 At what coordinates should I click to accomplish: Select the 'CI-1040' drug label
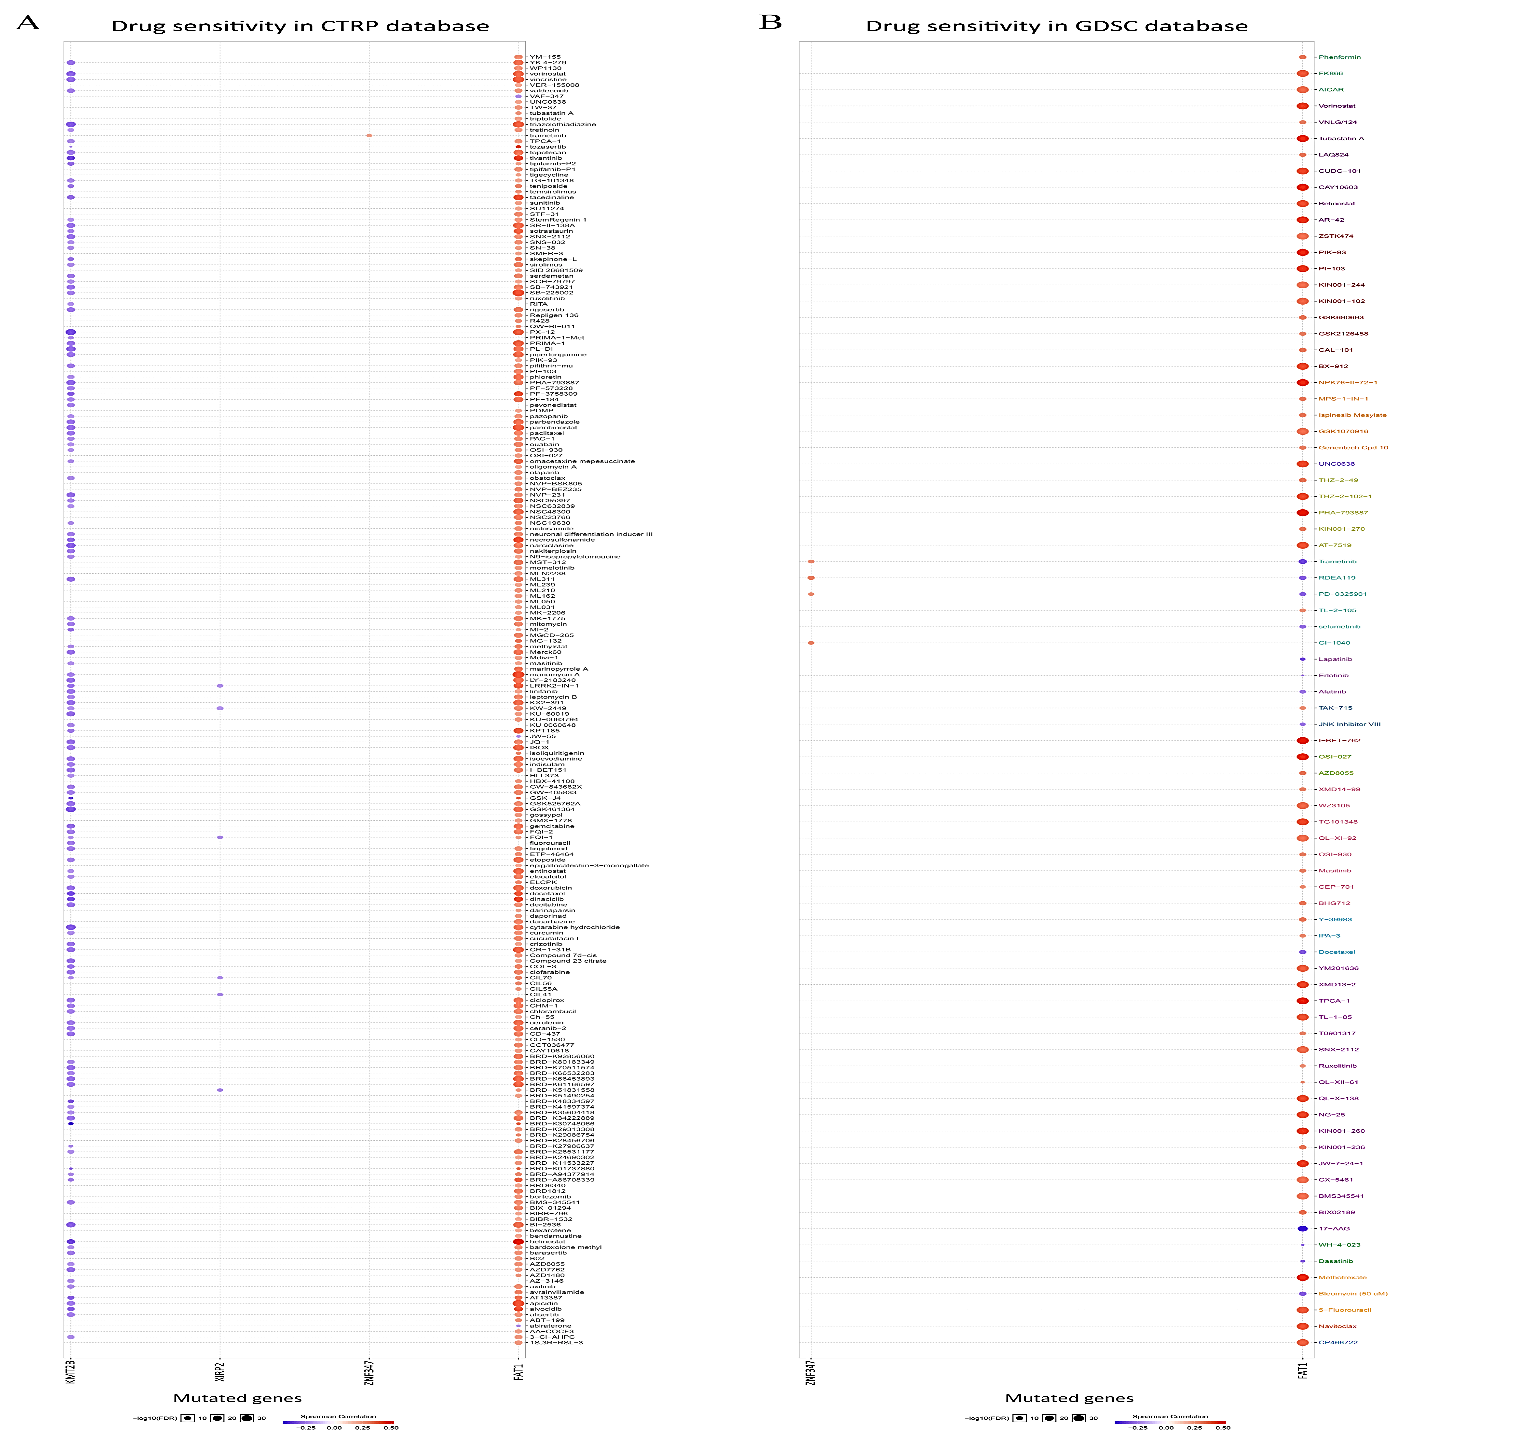pos(1334,643)
